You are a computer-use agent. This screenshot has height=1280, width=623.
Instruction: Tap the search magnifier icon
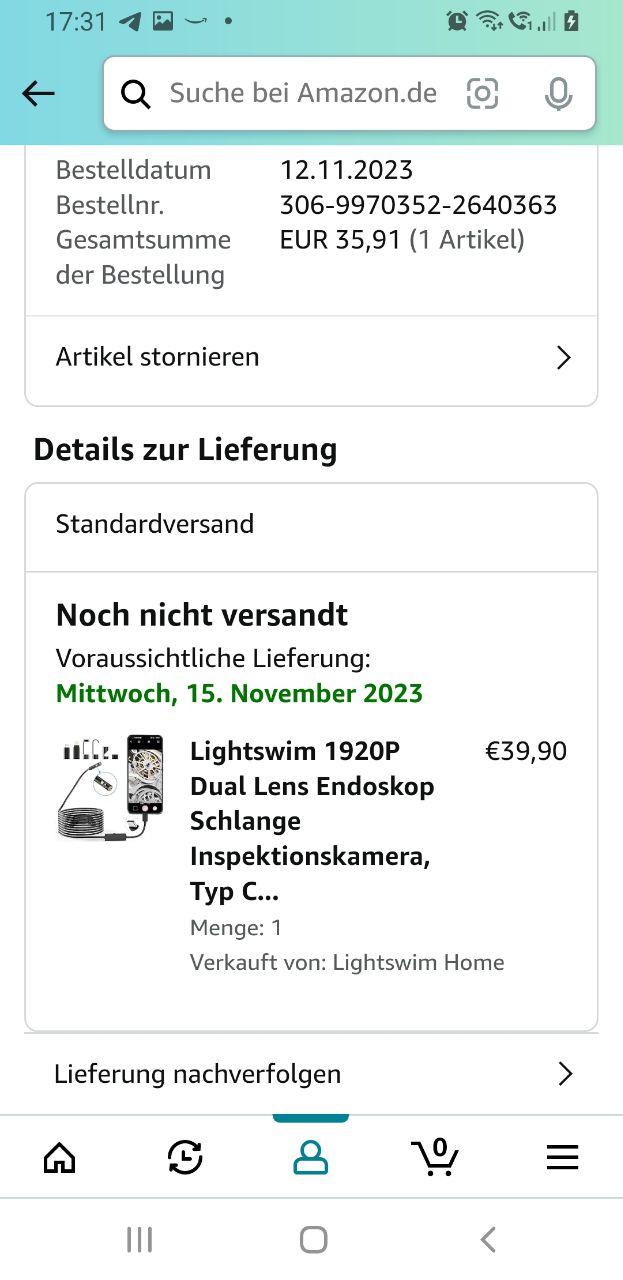(136, 94)
